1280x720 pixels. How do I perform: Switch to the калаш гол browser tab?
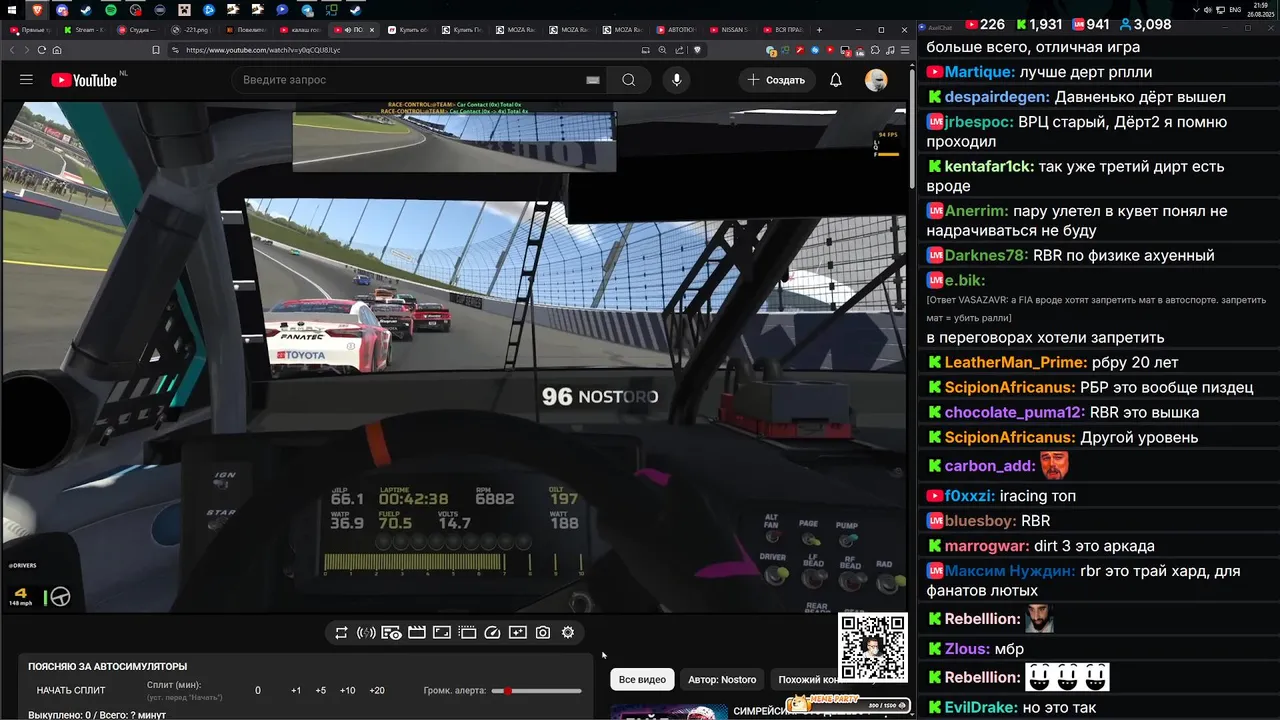300,30
